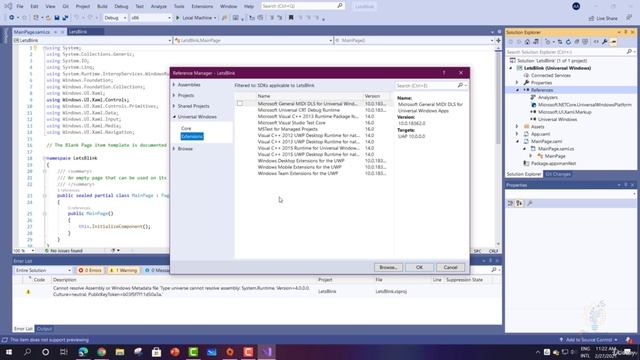Open the File menu
This screenshot has height=360, width=640.
20,7
